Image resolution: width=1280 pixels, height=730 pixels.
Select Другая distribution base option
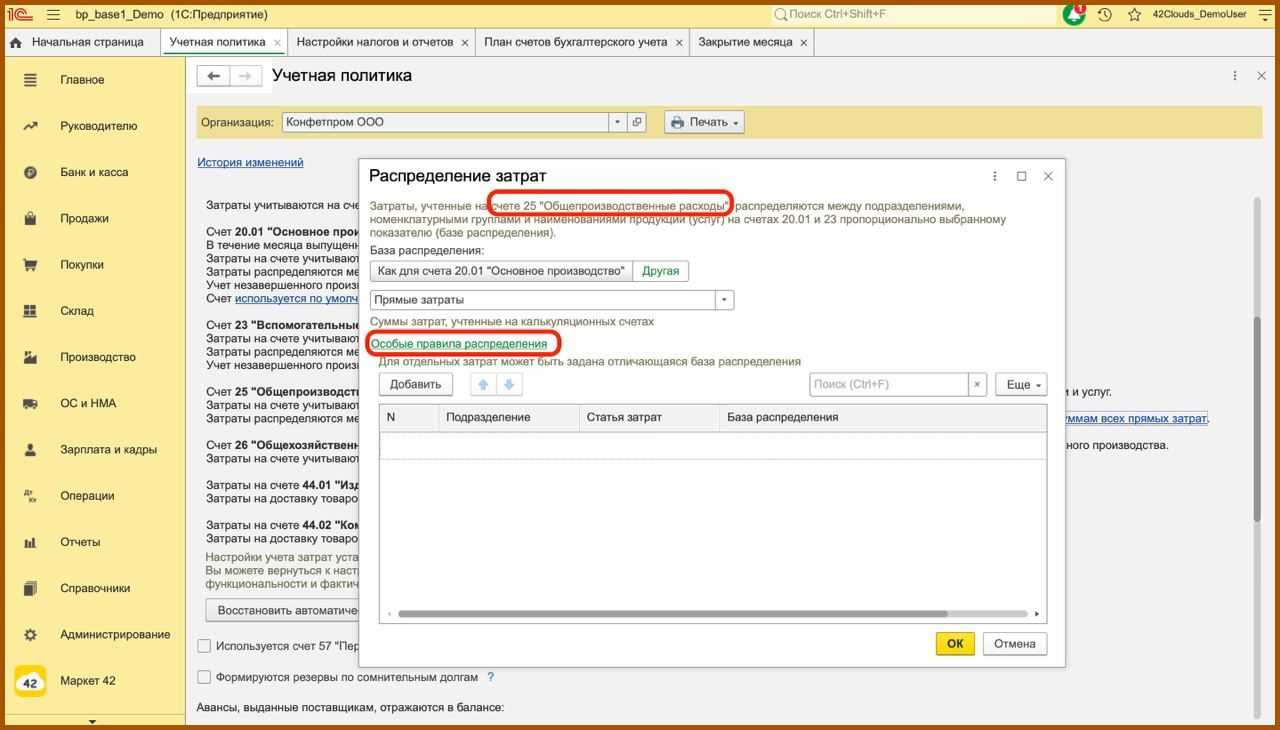(660, 271)
